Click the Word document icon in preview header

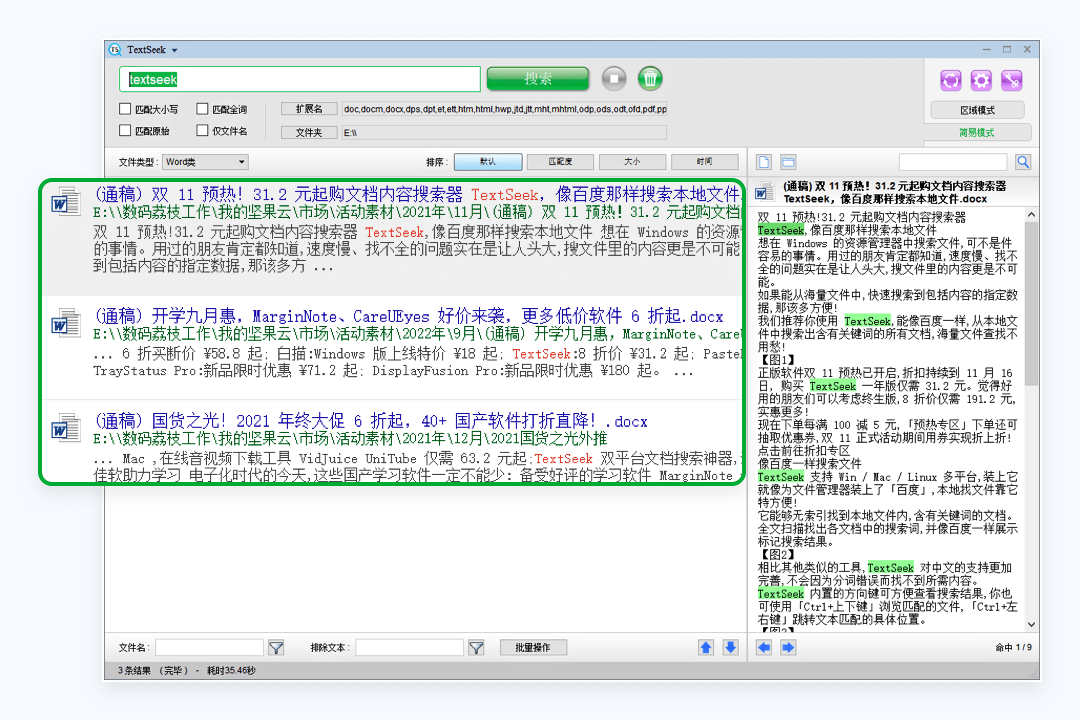pos(764,192)
